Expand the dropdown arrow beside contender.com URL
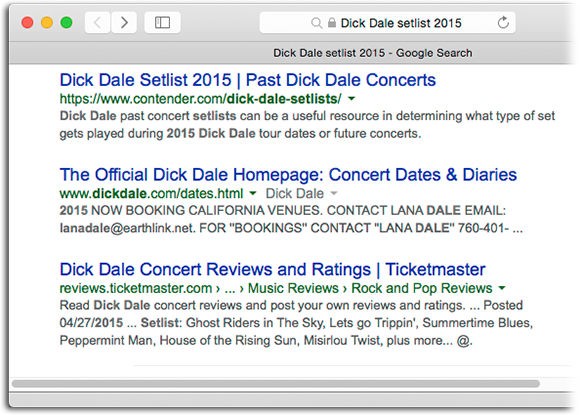The width and height of the screenshot is (580, 415). [351, 99]
